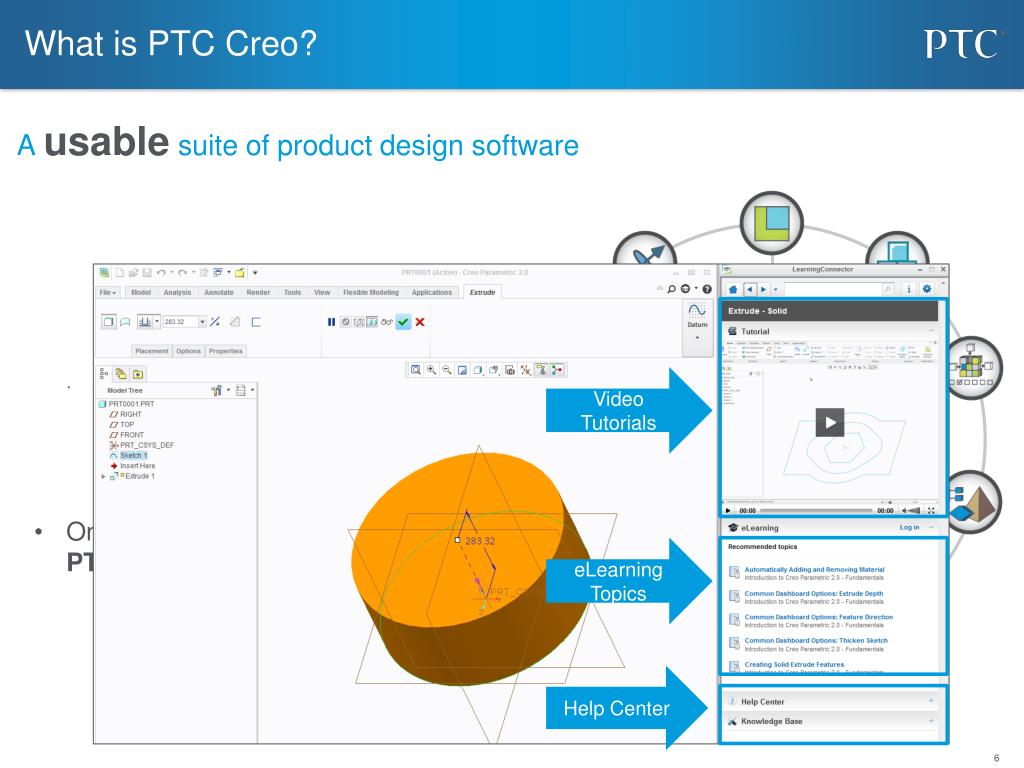Click the glasses verify feature icon
This screenshot has height=768, width=1024.
[387, 322]
